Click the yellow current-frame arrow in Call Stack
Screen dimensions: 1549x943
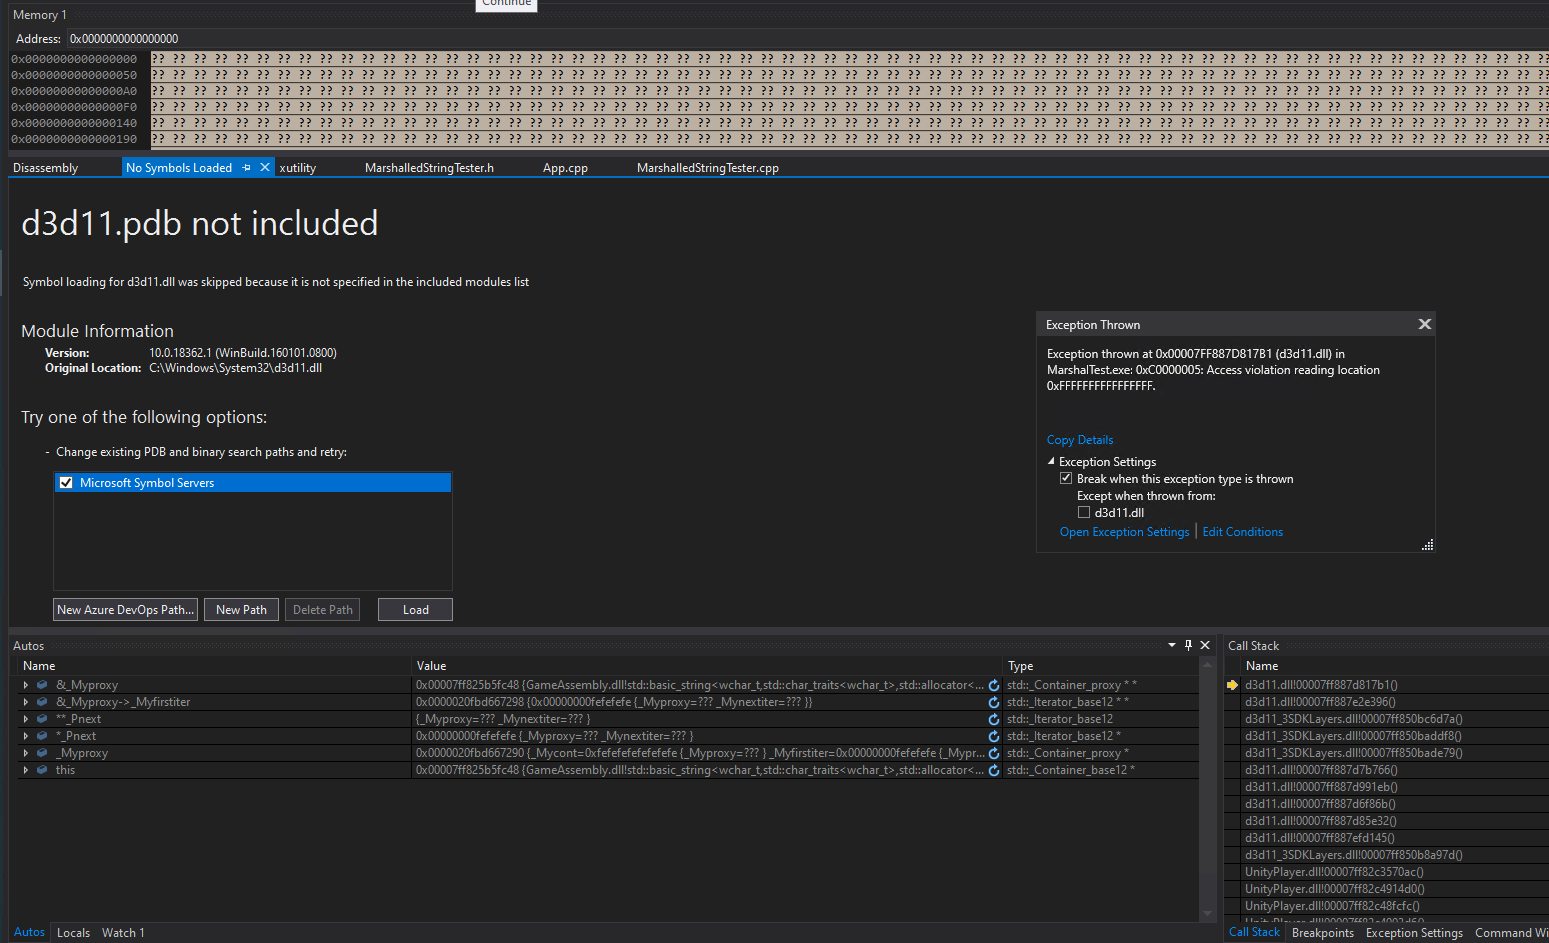[1233, 685]
